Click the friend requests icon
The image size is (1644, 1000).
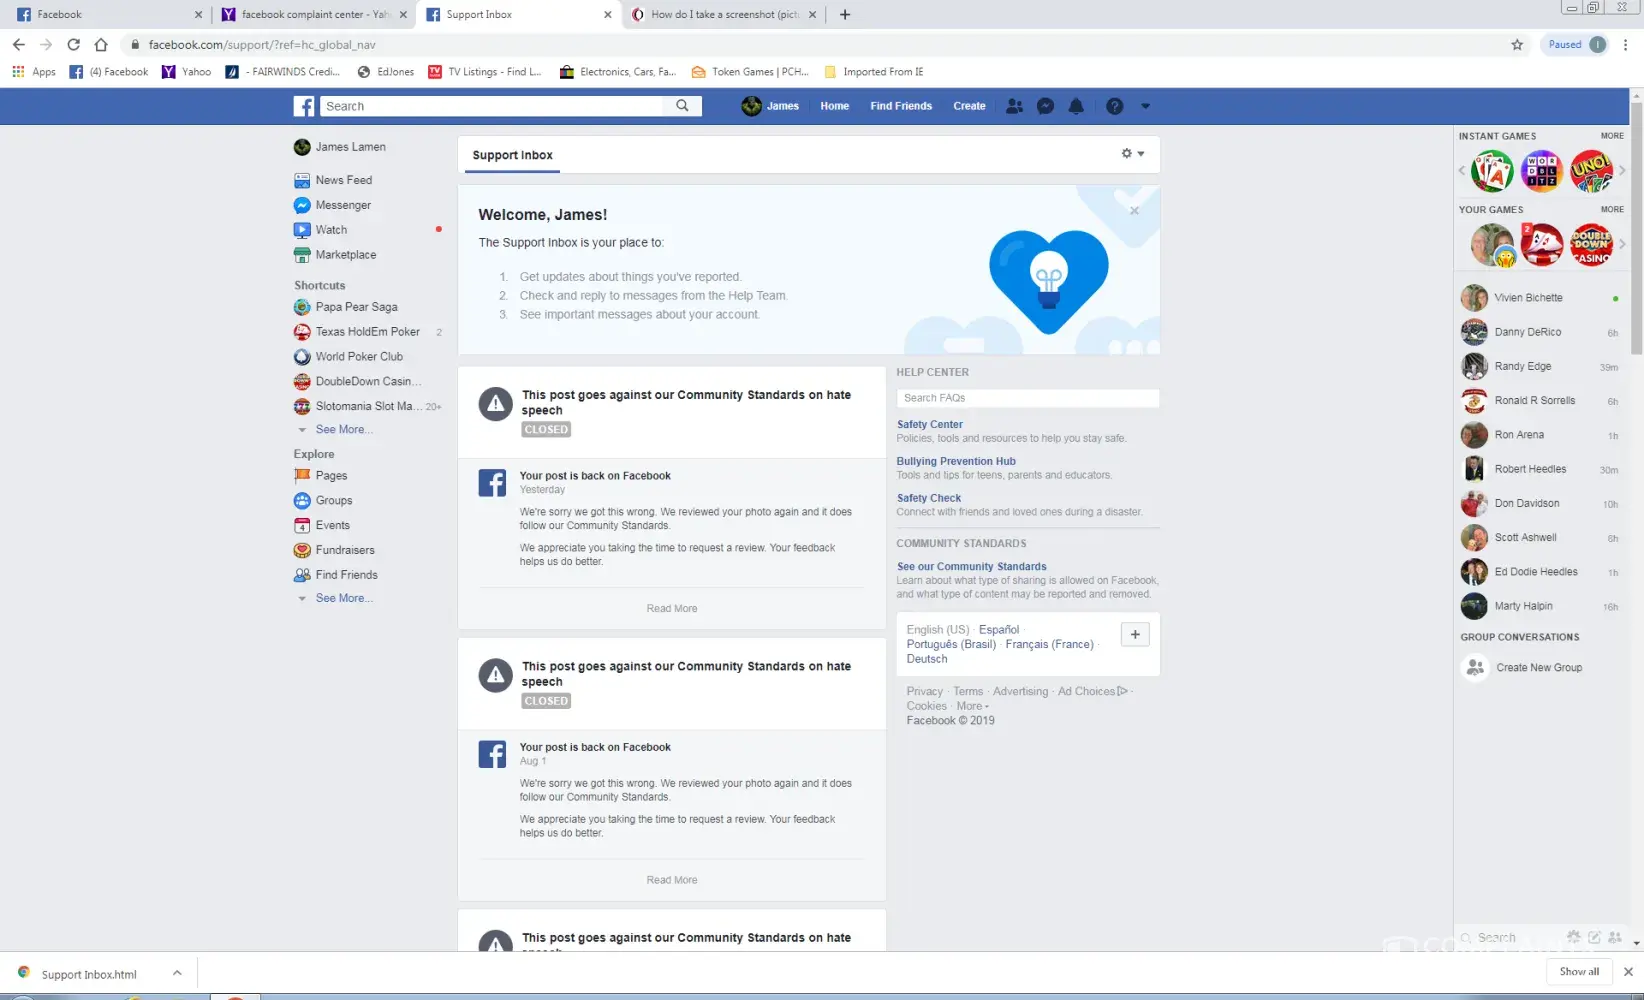click(1014, 106)
